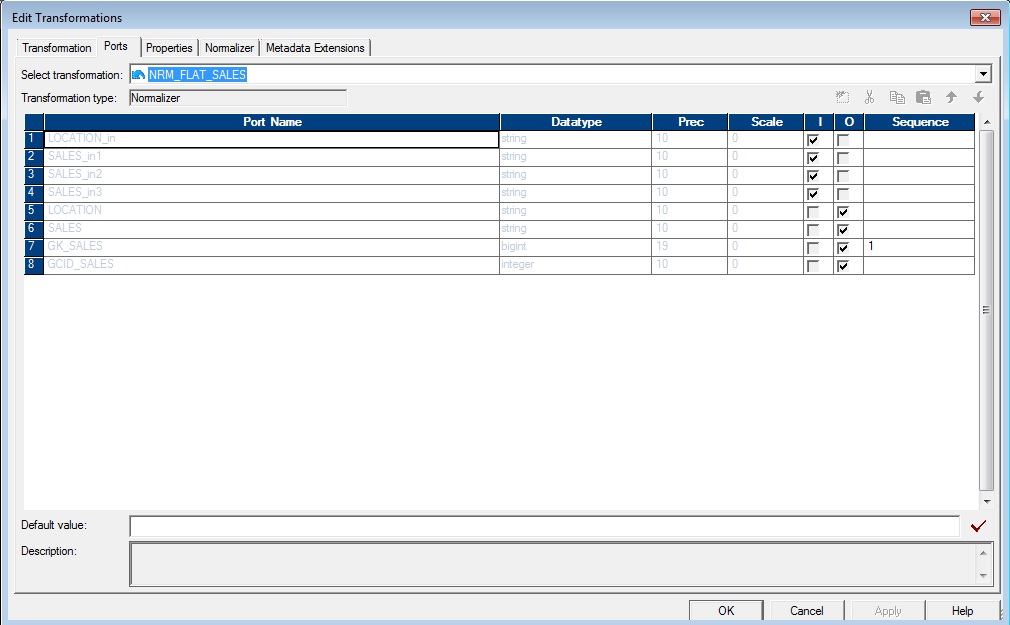Open the Metadata Extensions tab
The height and width of the screenshot is (625, 1010).
(x=315, y=47)
